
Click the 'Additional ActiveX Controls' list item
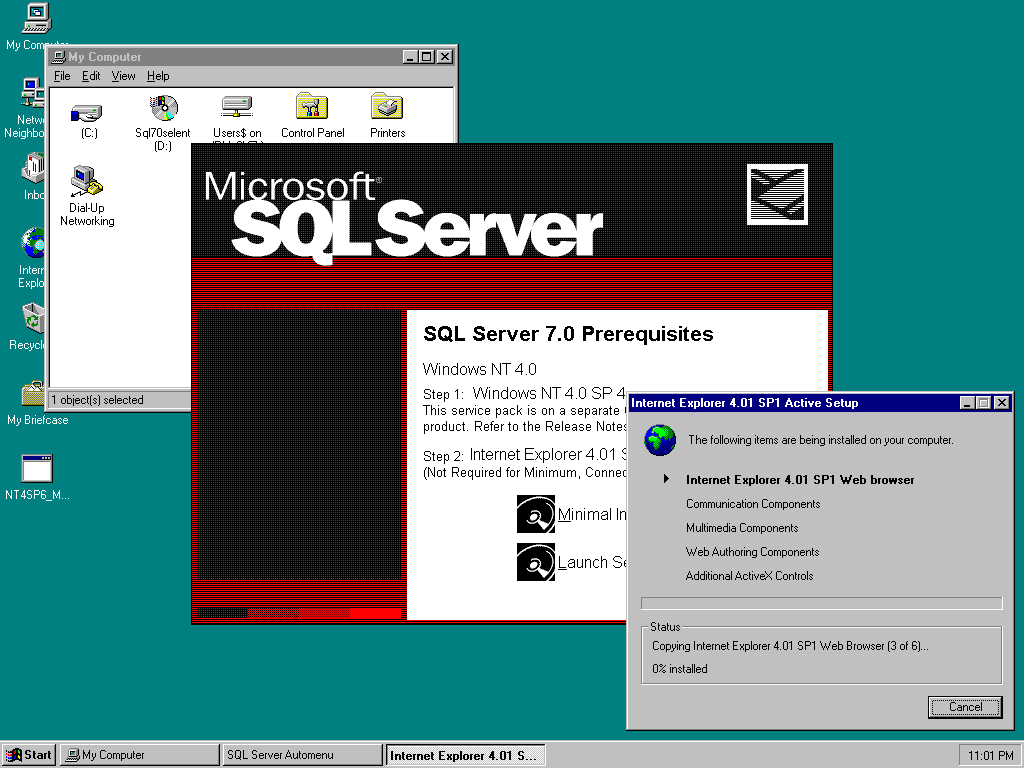pos(749,576)
